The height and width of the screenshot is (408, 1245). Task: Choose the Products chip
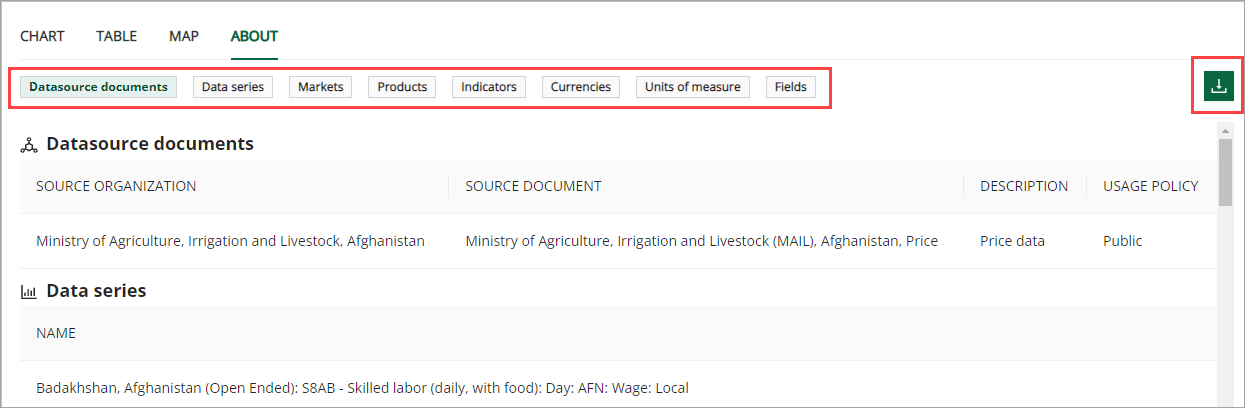(x=402, y=87)
